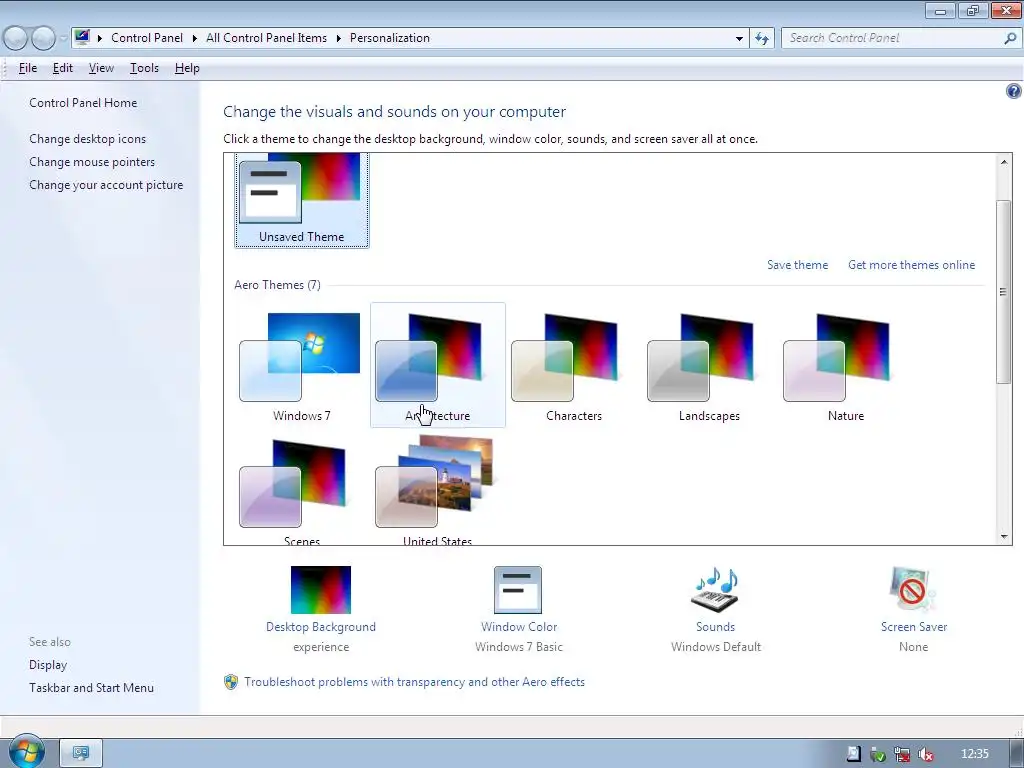Click the Personalization taskbar button

click(x=81, y=753)
